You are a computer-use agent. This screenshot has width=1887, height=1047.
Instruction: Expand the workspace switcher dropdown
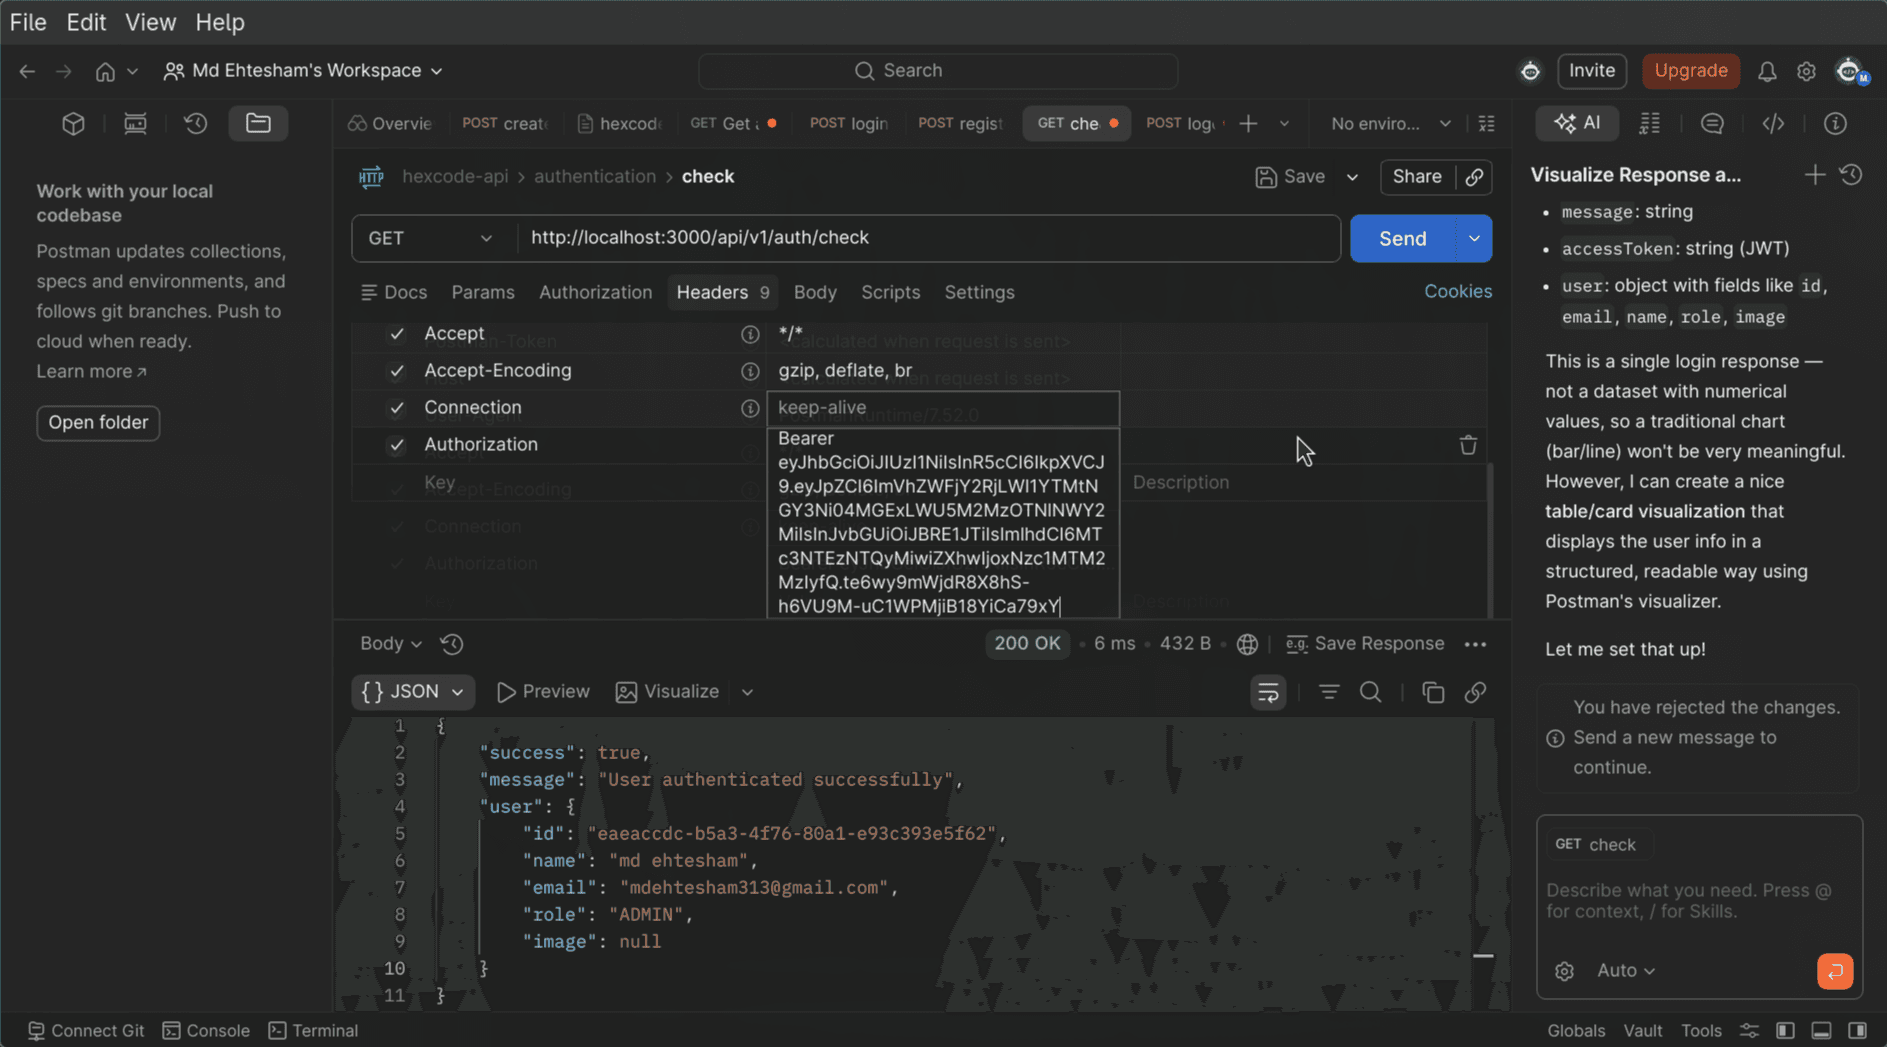pyautogui.click(x=436, y=71)
